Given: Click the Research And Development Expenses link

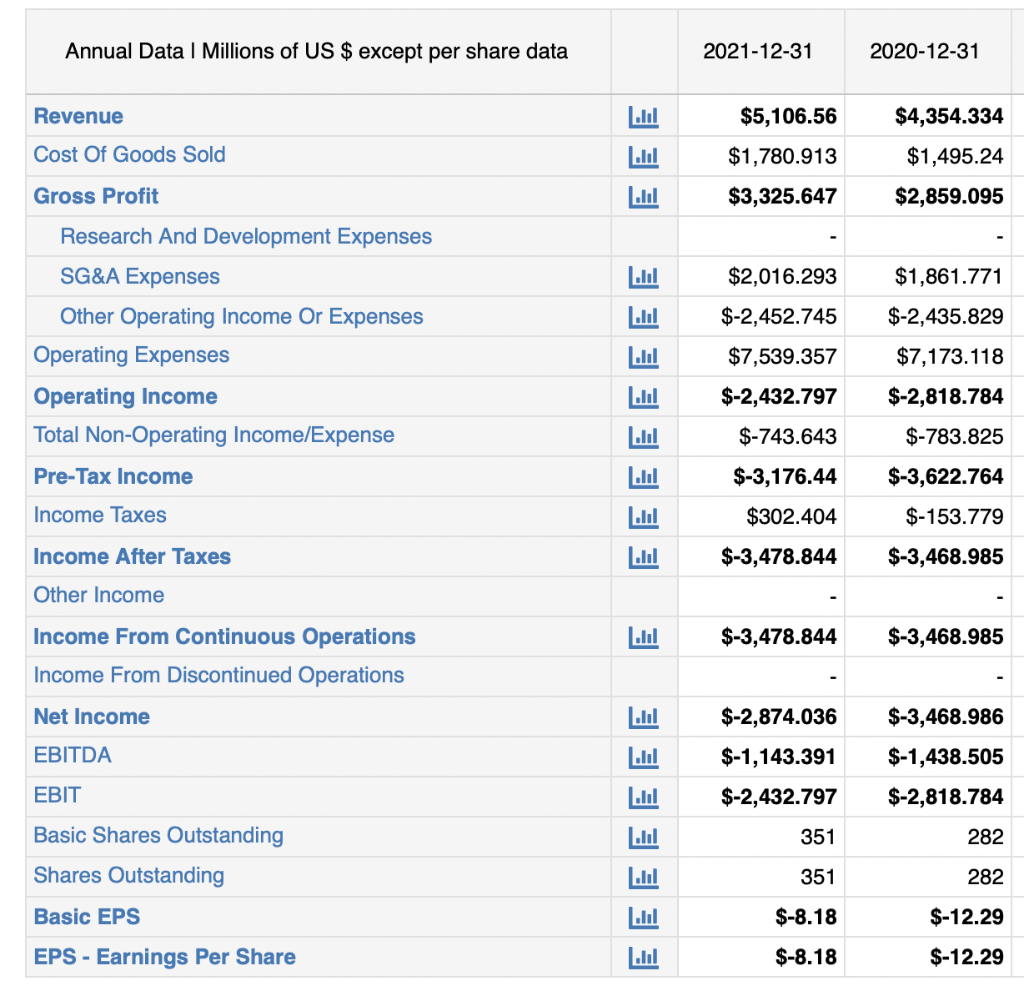Looking at the screenshot, I should click(246, 236).
